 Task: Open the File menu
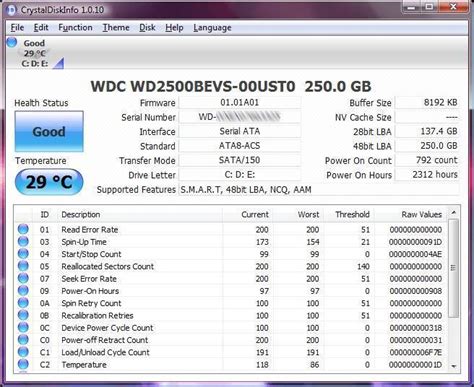click(17, 28)
